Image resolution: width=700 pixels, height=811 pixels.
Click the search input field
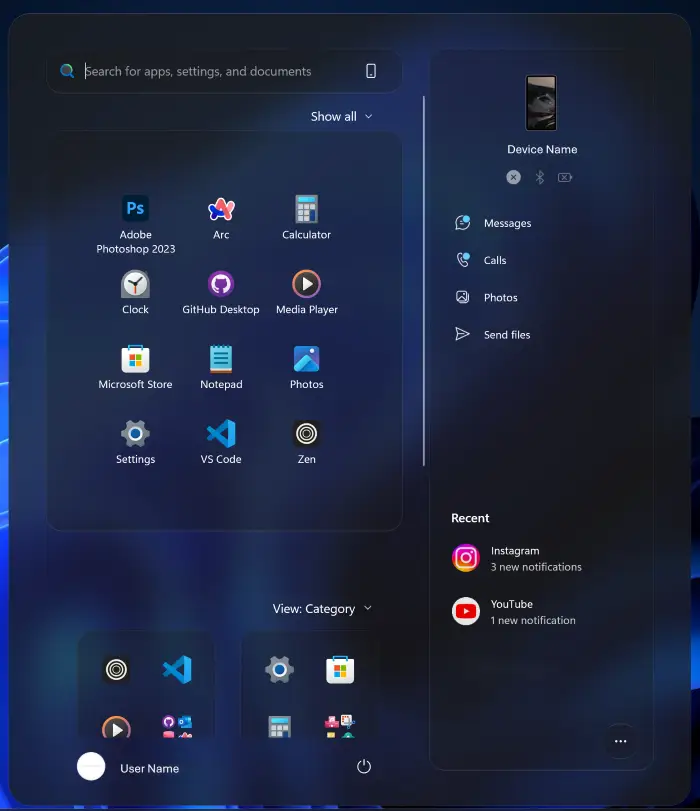coord(224,71)
